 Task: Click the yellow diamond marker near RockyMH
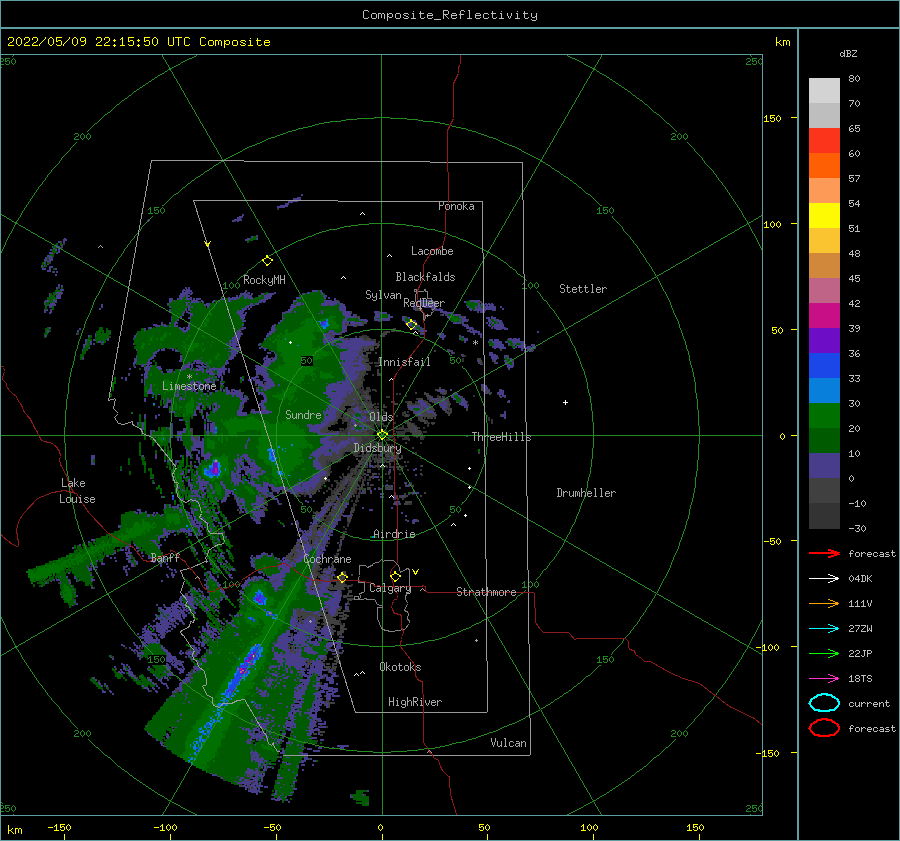(x=267, y=261)
